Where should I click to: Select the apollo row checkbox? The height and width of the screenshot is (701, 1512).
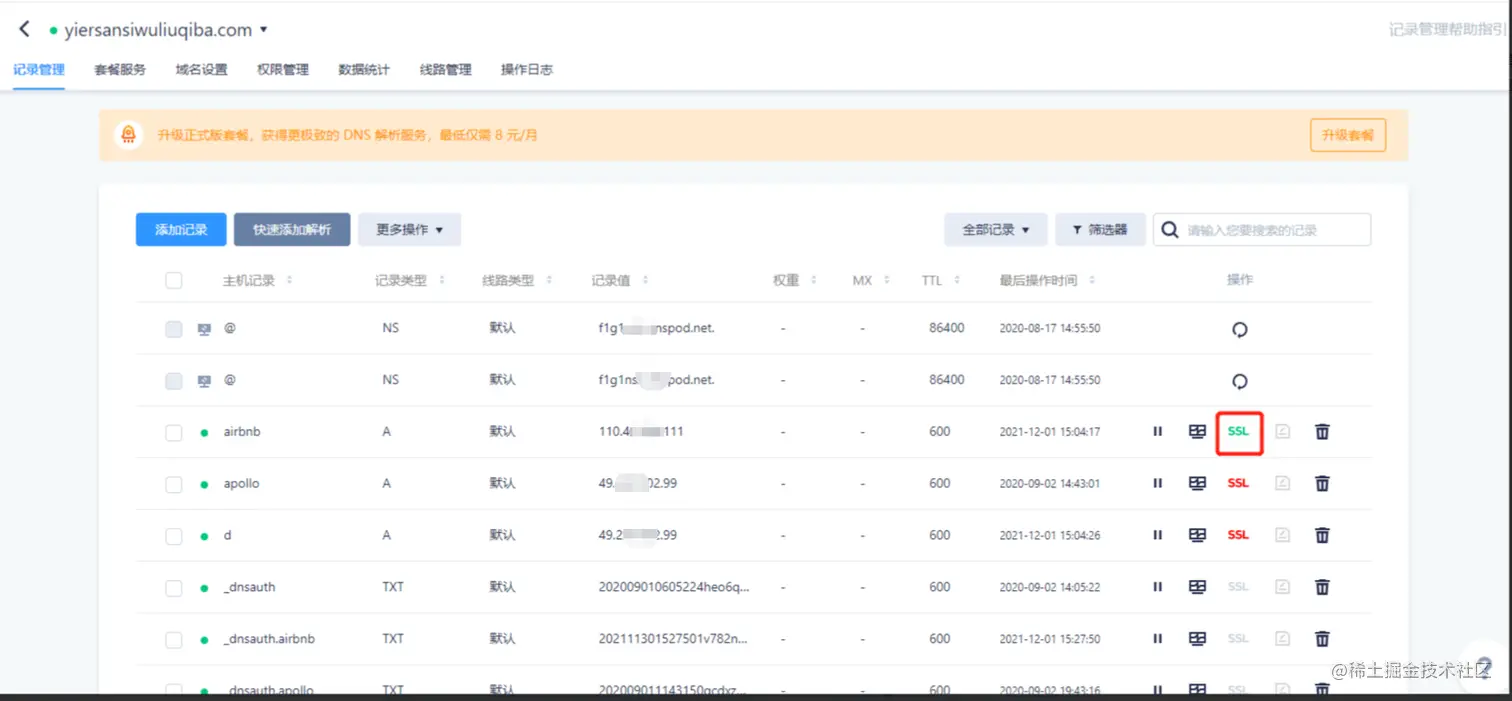pos(174,484)
